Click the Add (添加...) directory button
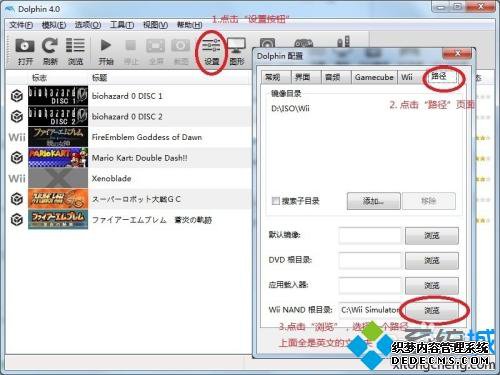The image size is (500, 375). pos(373,201)
